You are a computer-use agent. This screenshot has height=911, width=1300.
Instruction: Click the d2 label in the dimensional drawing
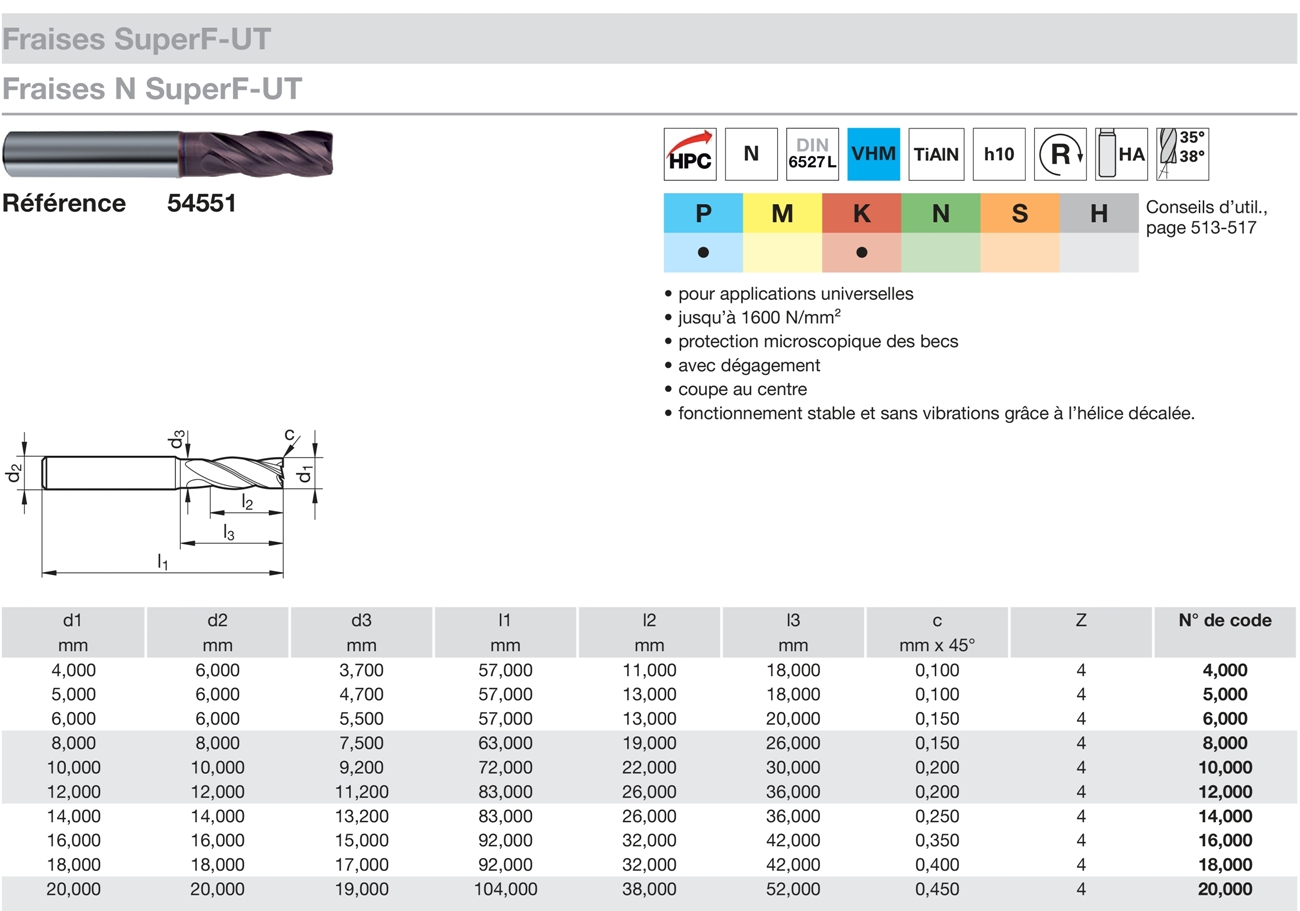click(14, 473)
